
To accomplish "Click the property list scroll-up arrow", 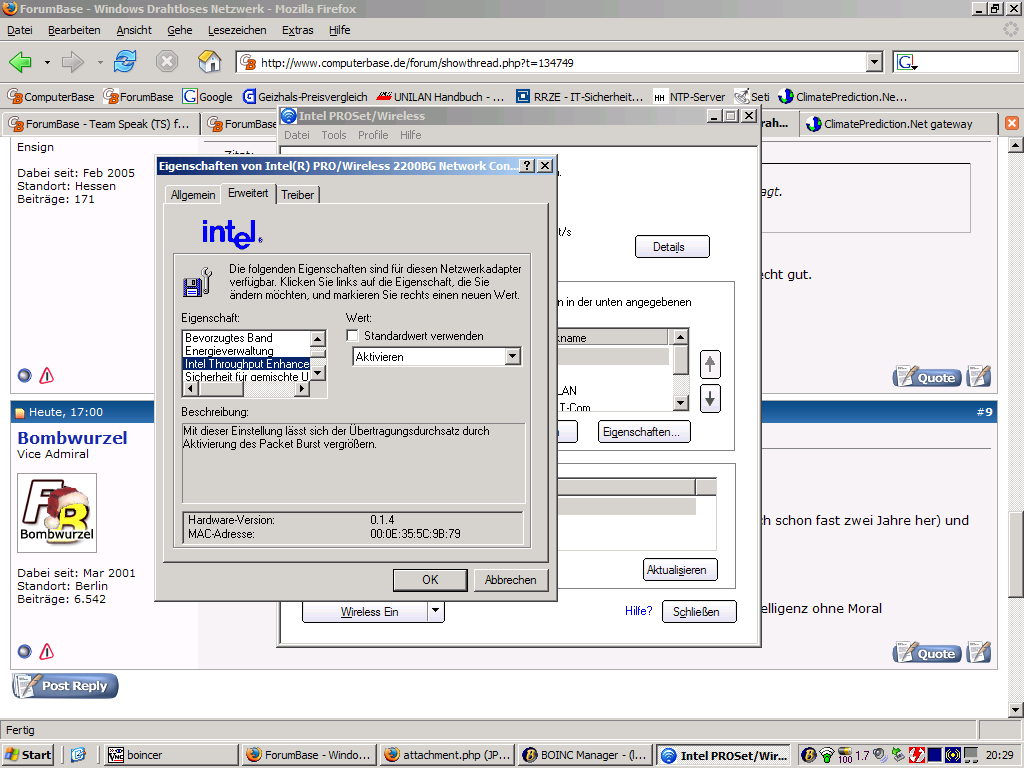I will (317, 338).
